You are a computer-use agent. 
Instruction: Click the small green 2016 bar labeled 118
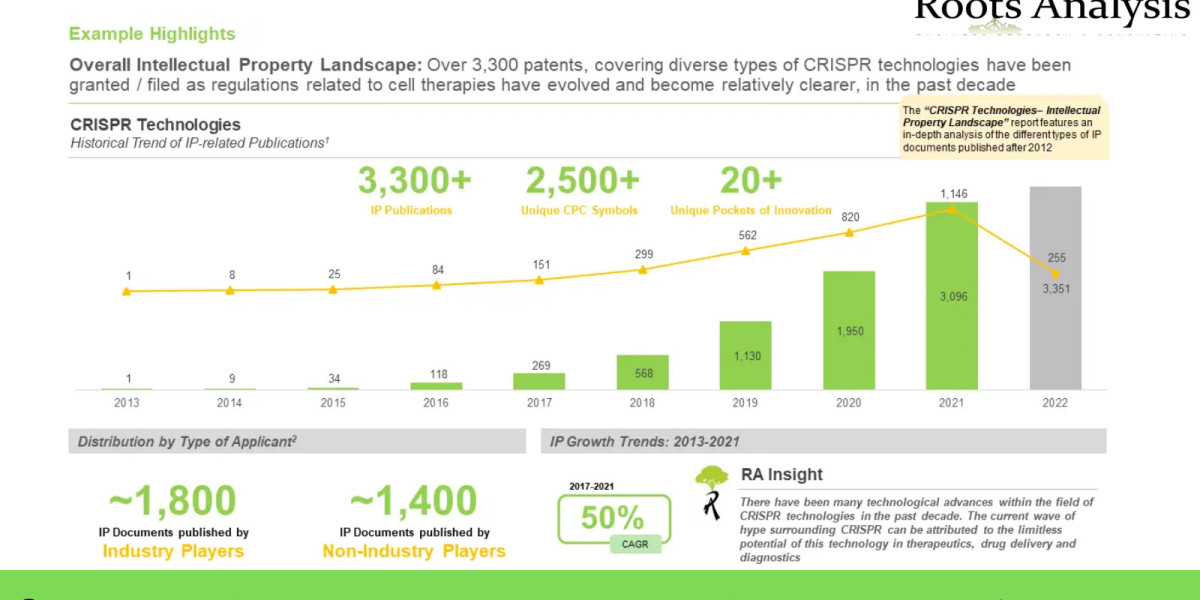(435, 384)
